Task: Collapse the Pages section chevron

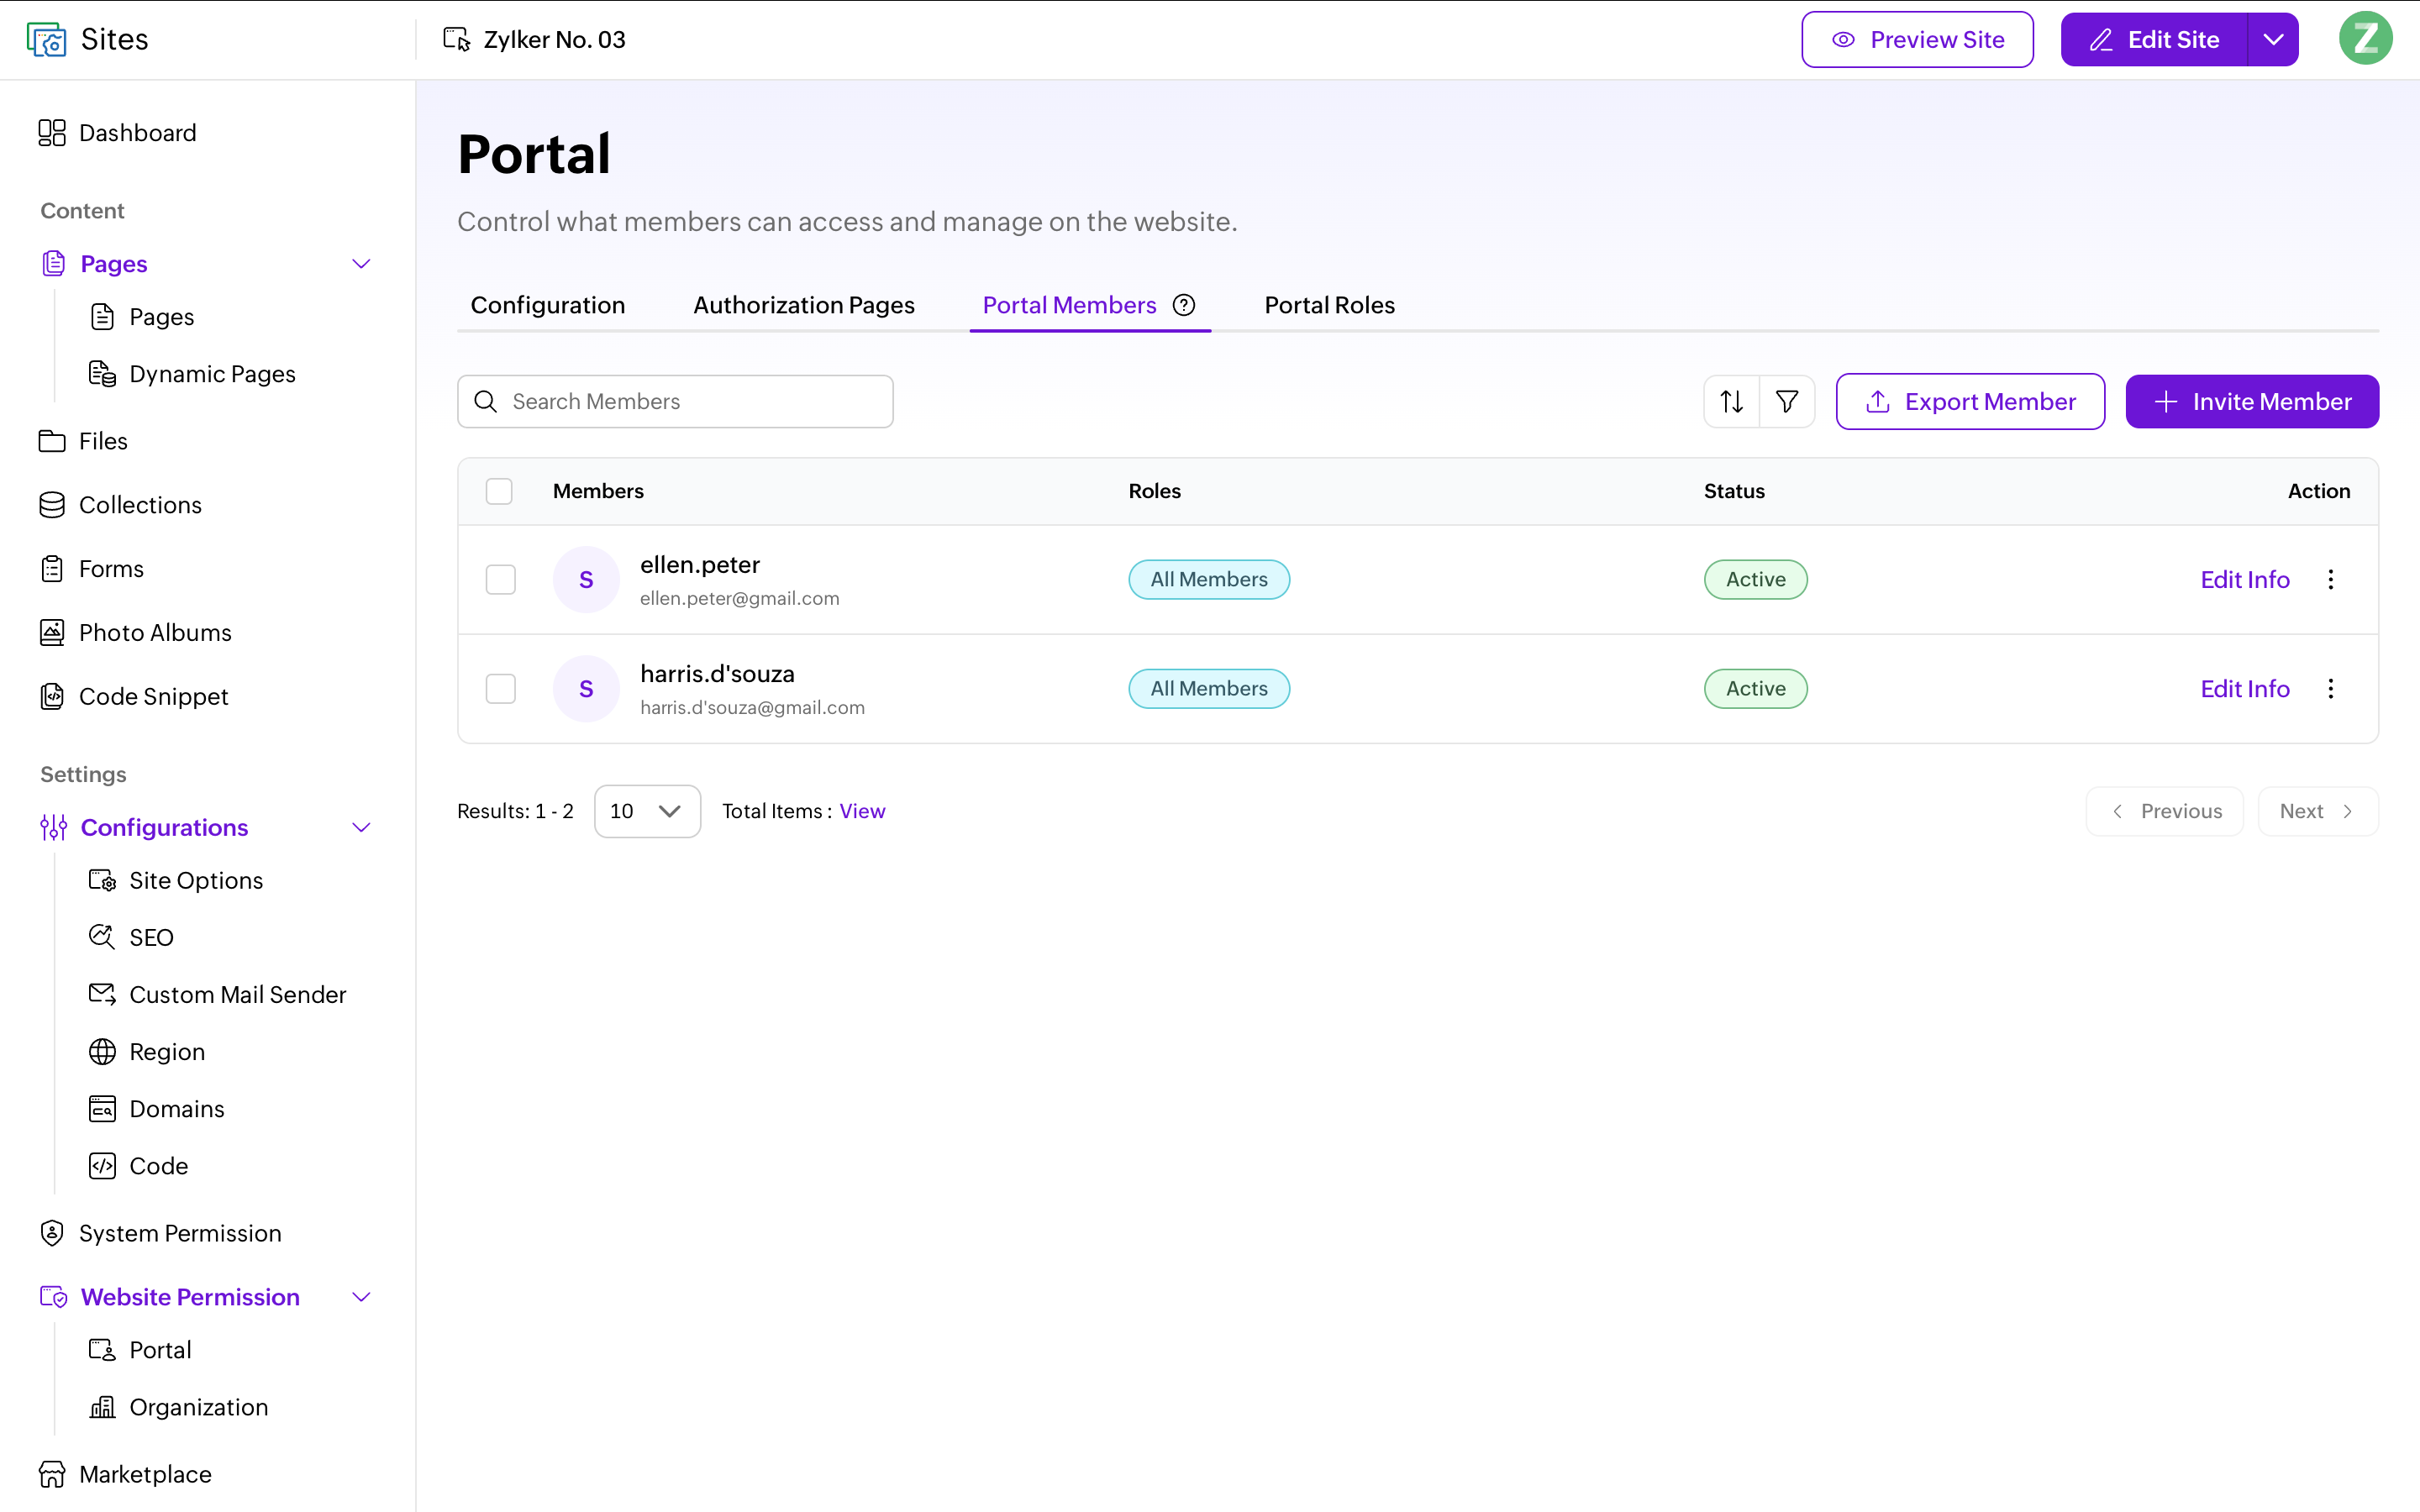Action: [362, 264]
